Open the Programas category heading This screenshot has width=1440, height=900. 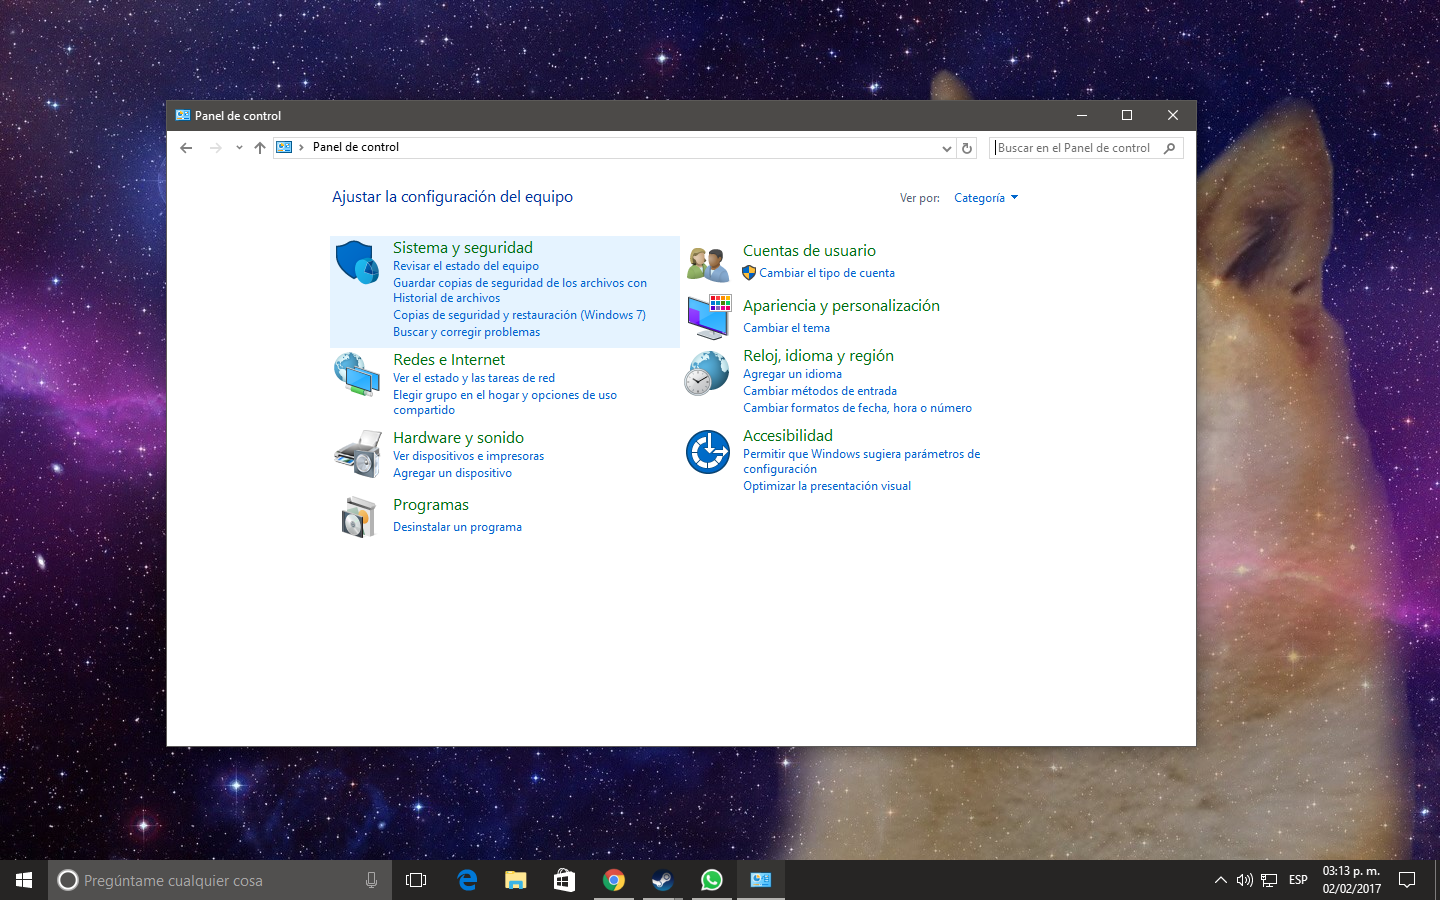(x=431, y=505)
